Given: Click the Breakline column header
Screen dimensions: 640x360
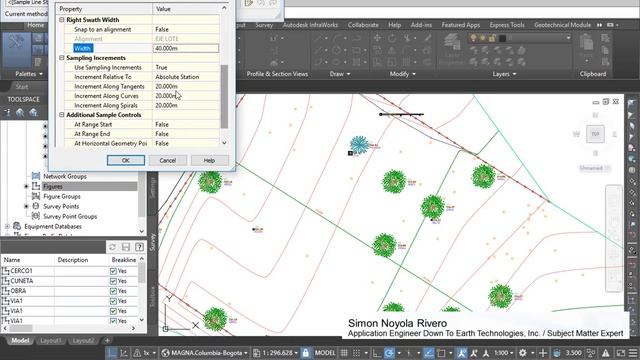Looking at the screenshot, I should [x=124, y=260].
